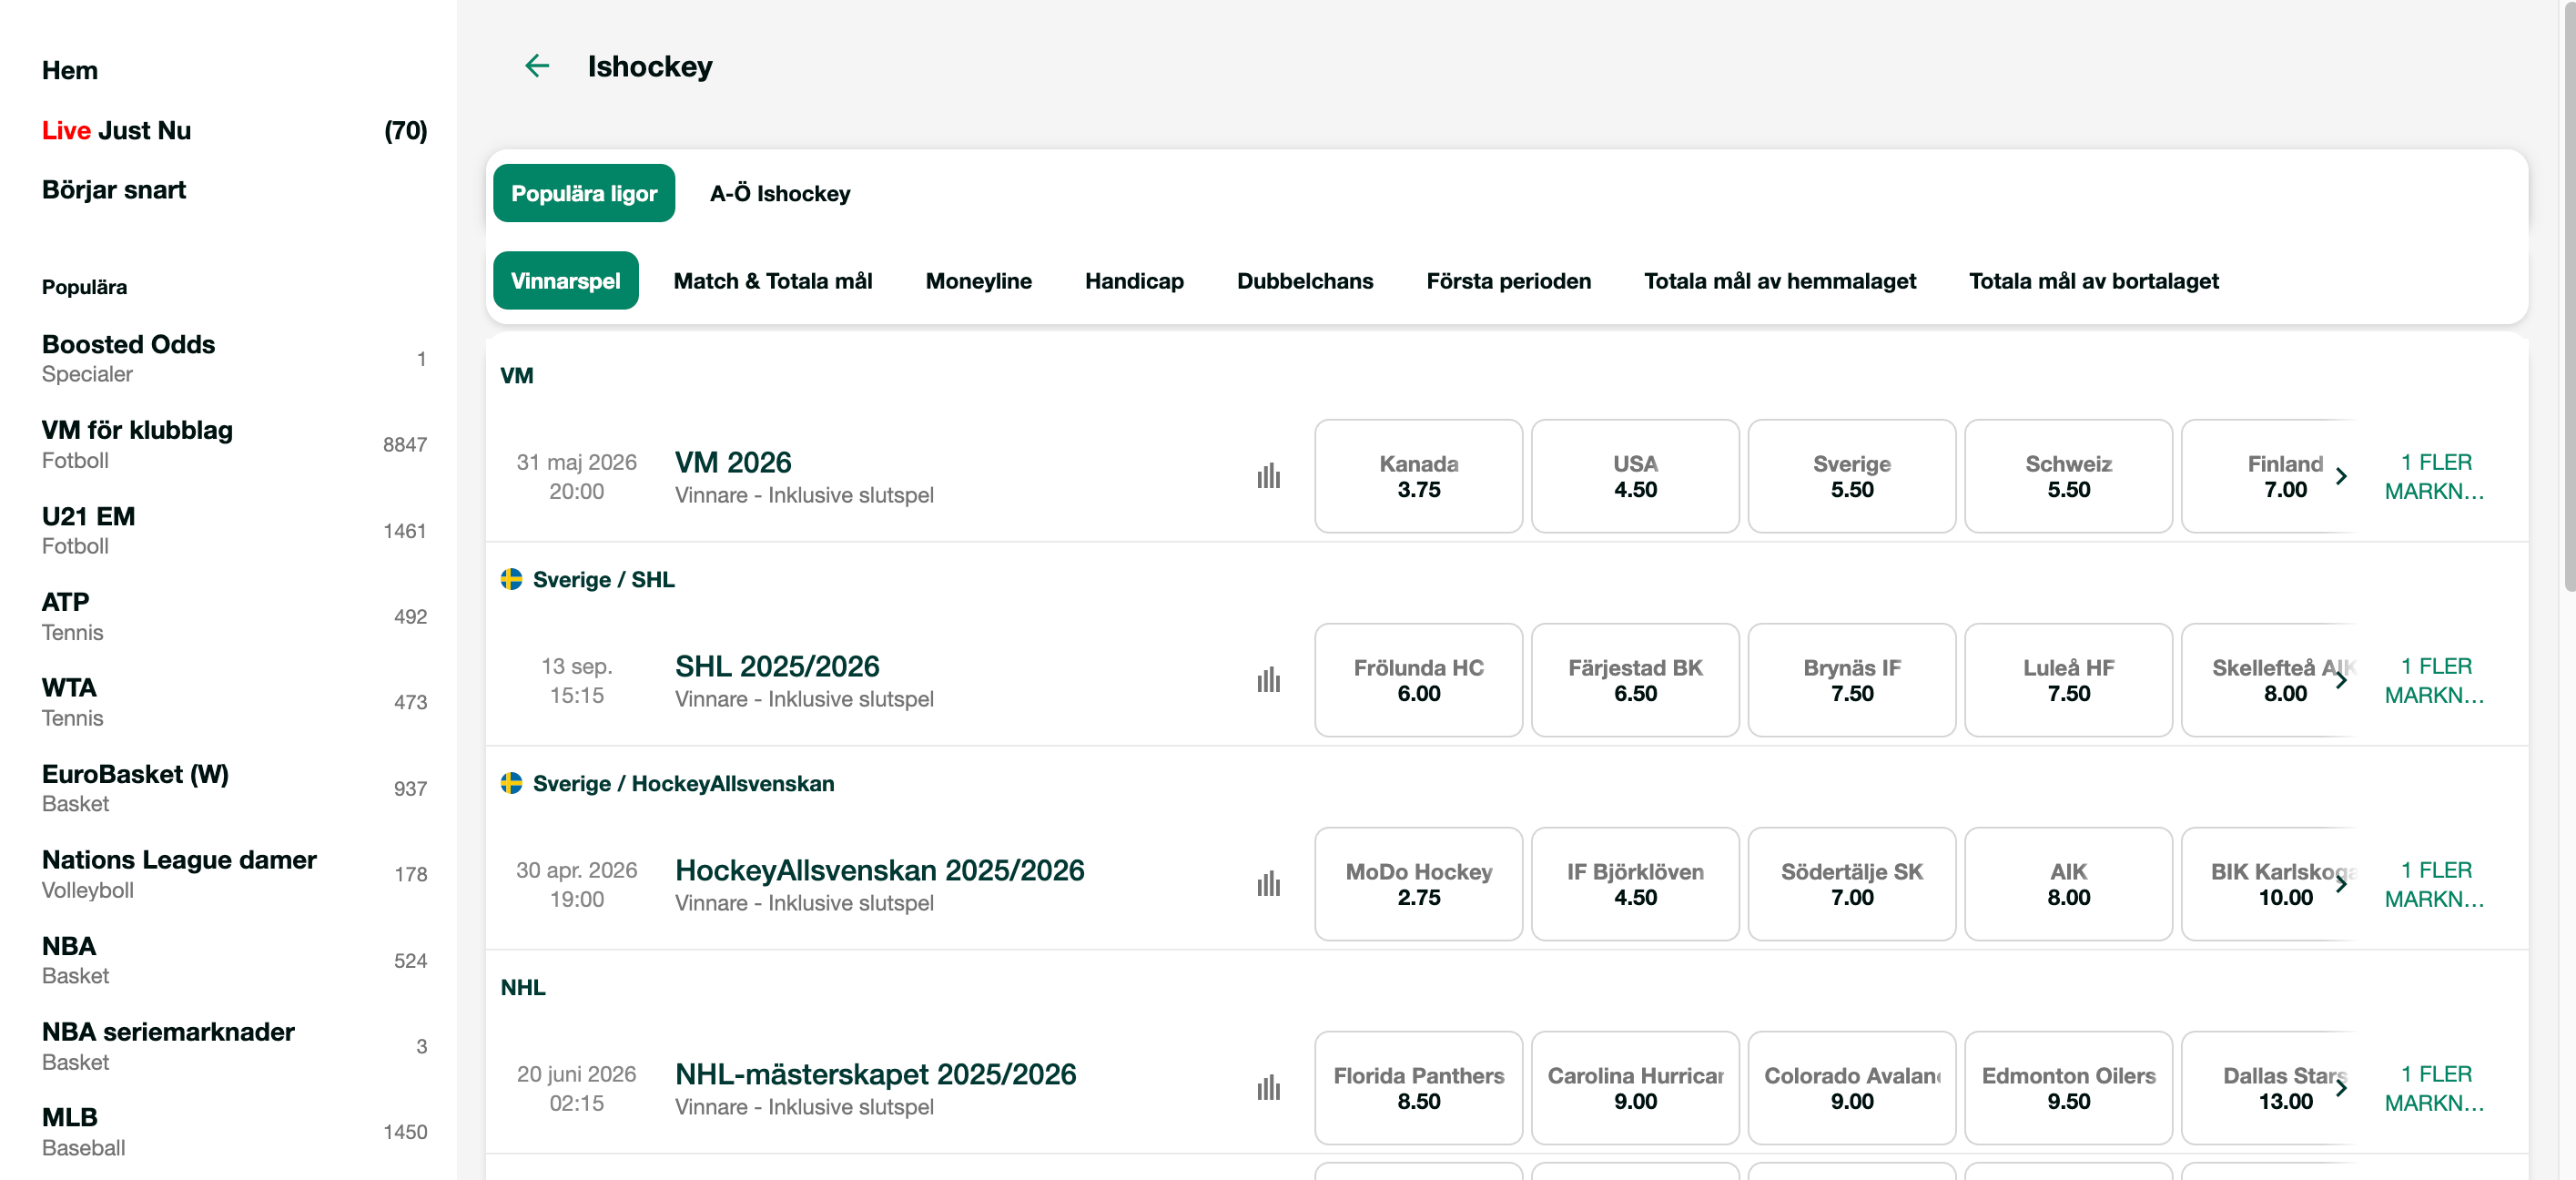Open statistics icon for SHL 2025/2026
Screen dimensions: 2576x1180
[1268, 680]
